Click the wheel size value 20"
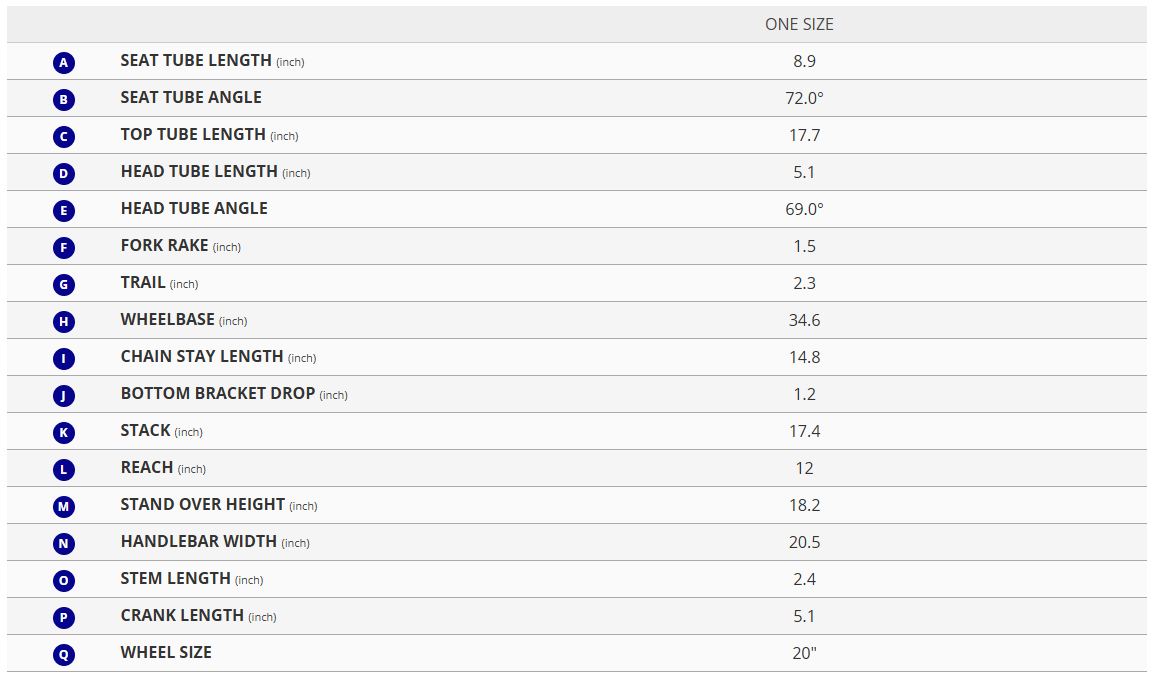 point(804,653)
